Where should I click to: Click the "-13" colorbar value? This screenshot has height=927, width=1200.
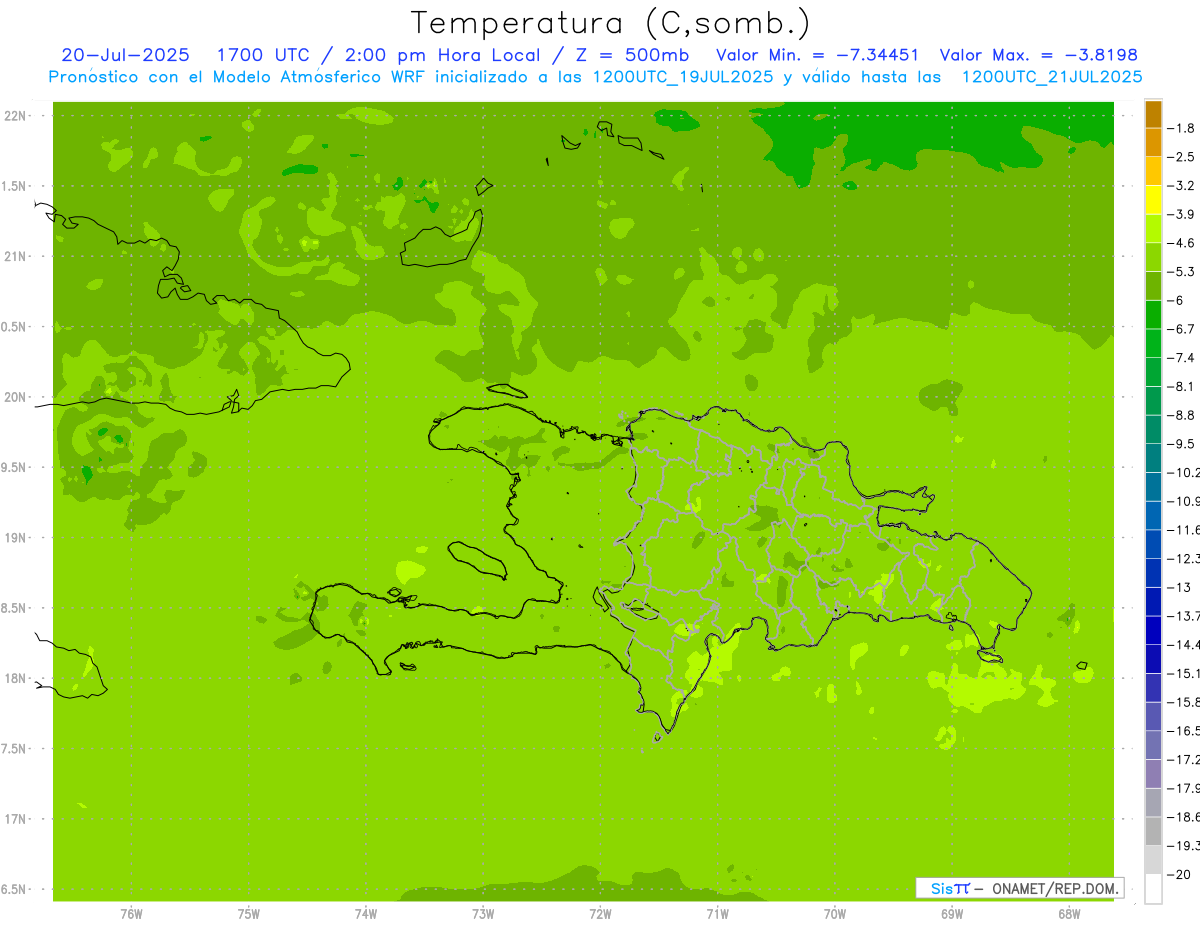[x=1181, y=587]
